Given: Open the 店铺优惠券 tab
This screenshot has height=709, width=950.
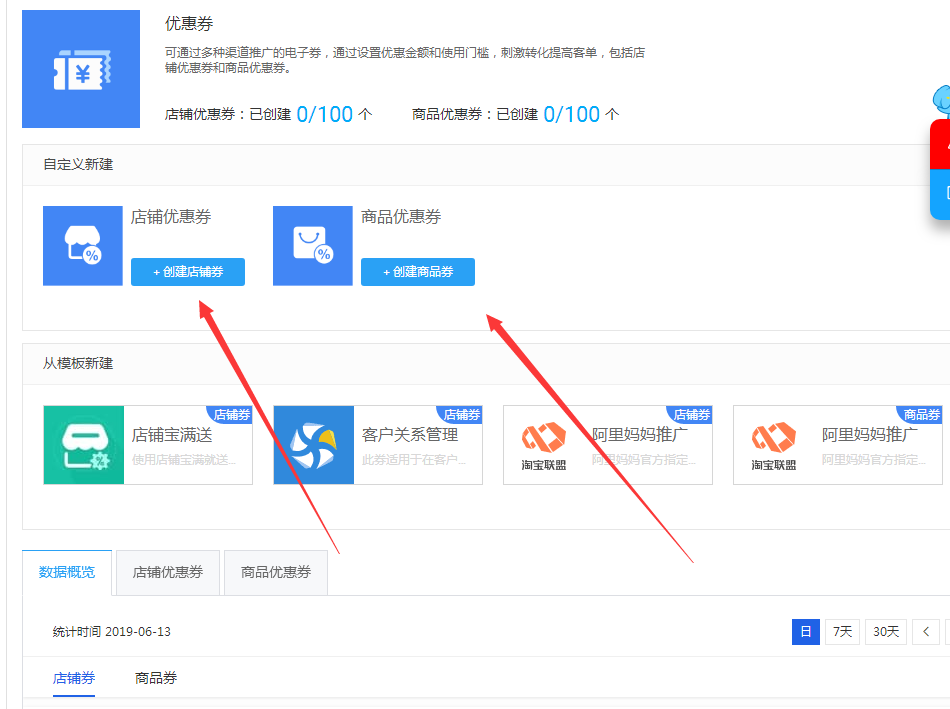Looking at the screenshot, I should (x=168, y=573).
